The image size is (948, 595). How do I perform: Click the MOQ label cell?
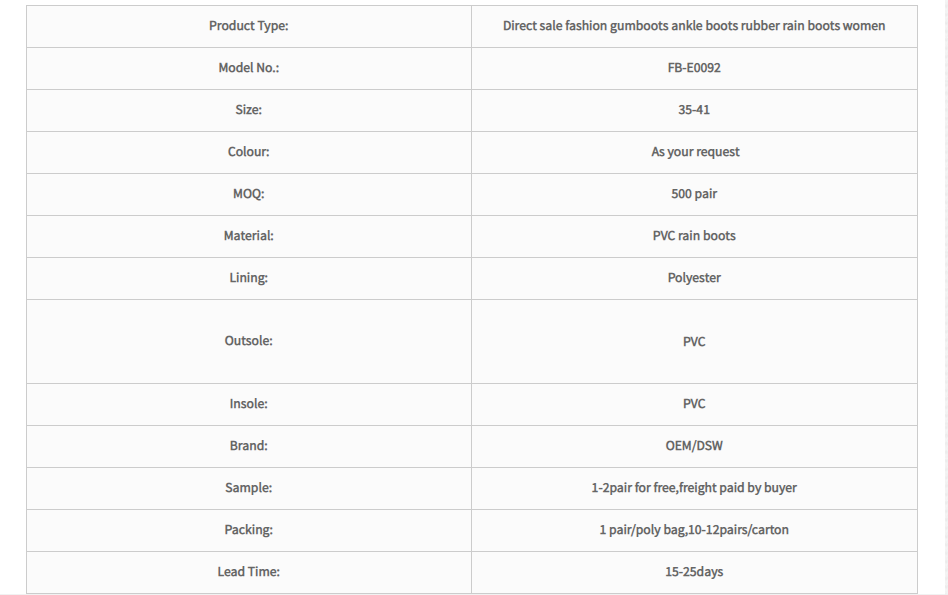coord(248,194)
